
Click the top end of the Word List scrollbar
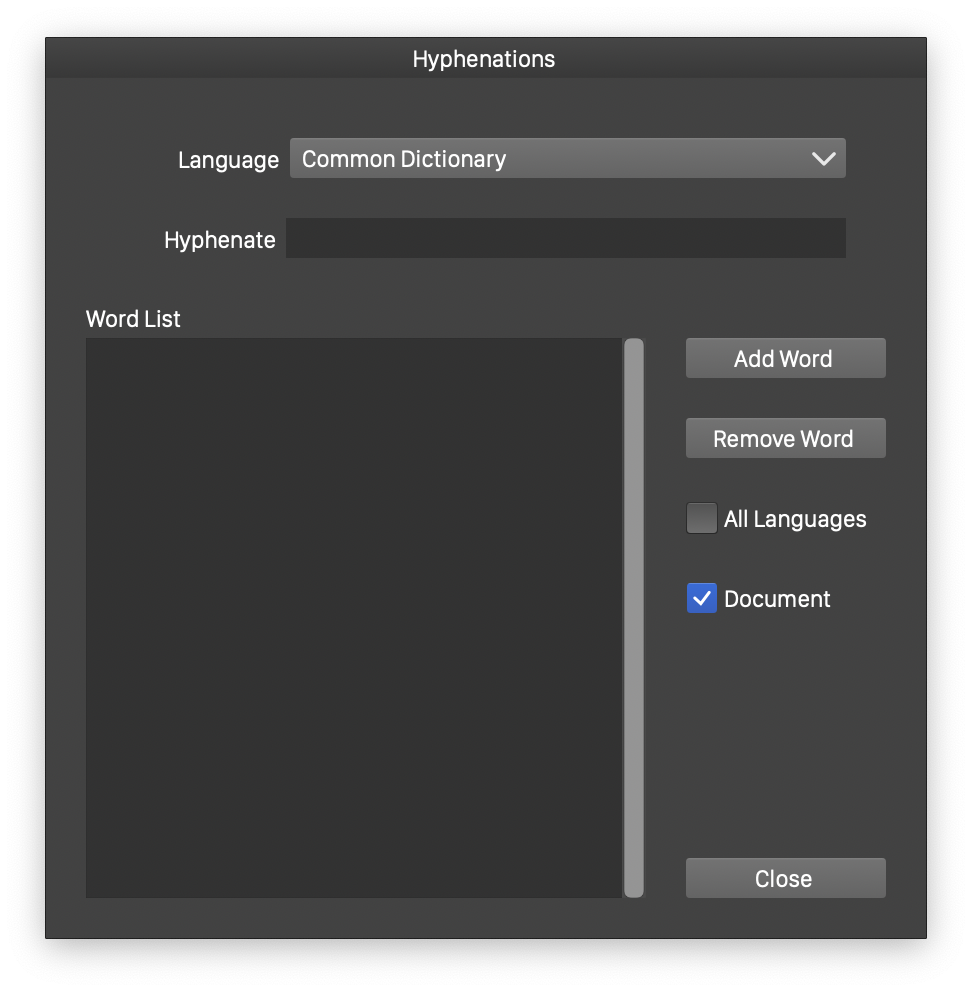coord(634,348)
